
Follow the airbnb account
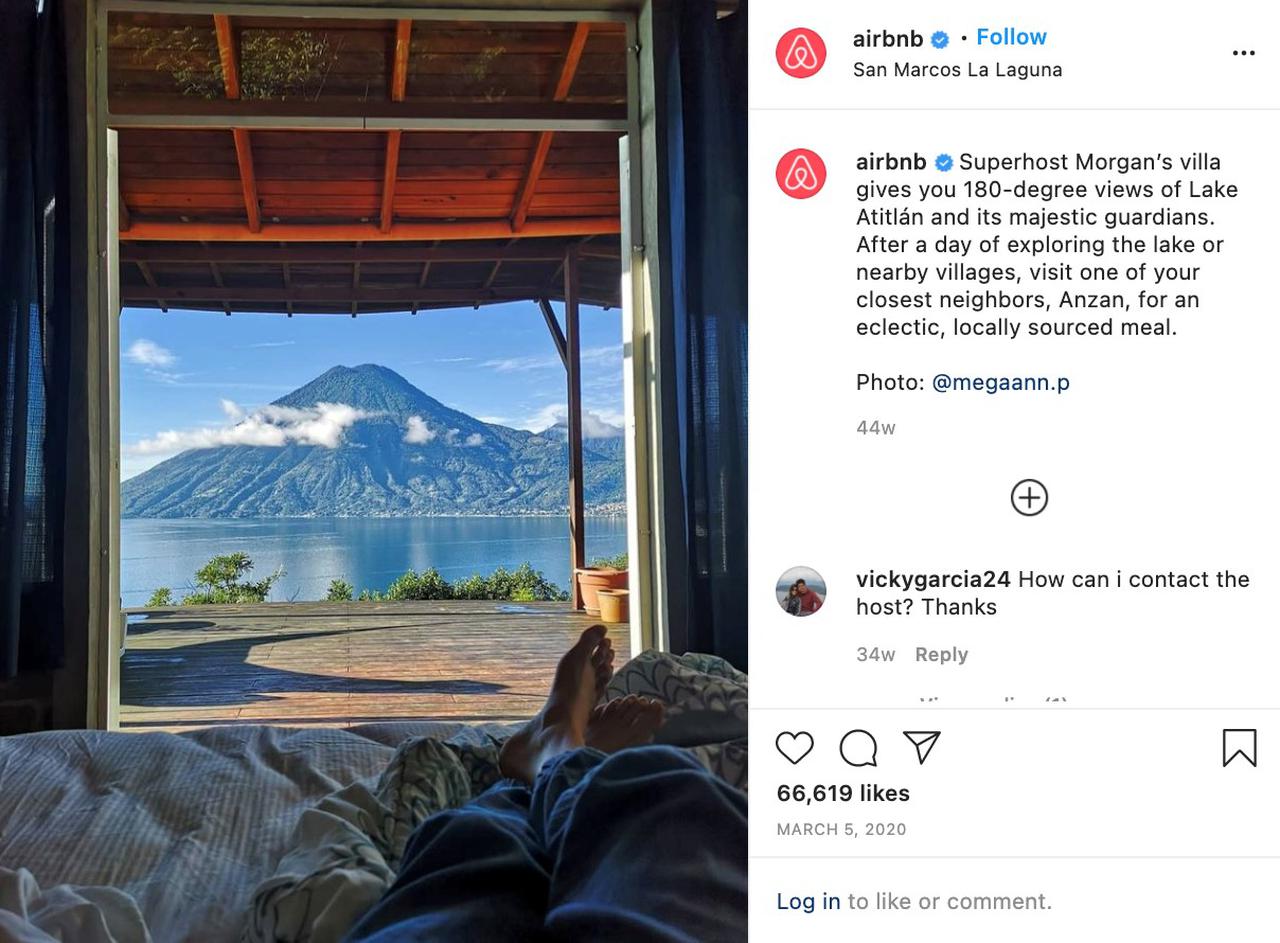pyautogui.click(x=1011, y=37)
